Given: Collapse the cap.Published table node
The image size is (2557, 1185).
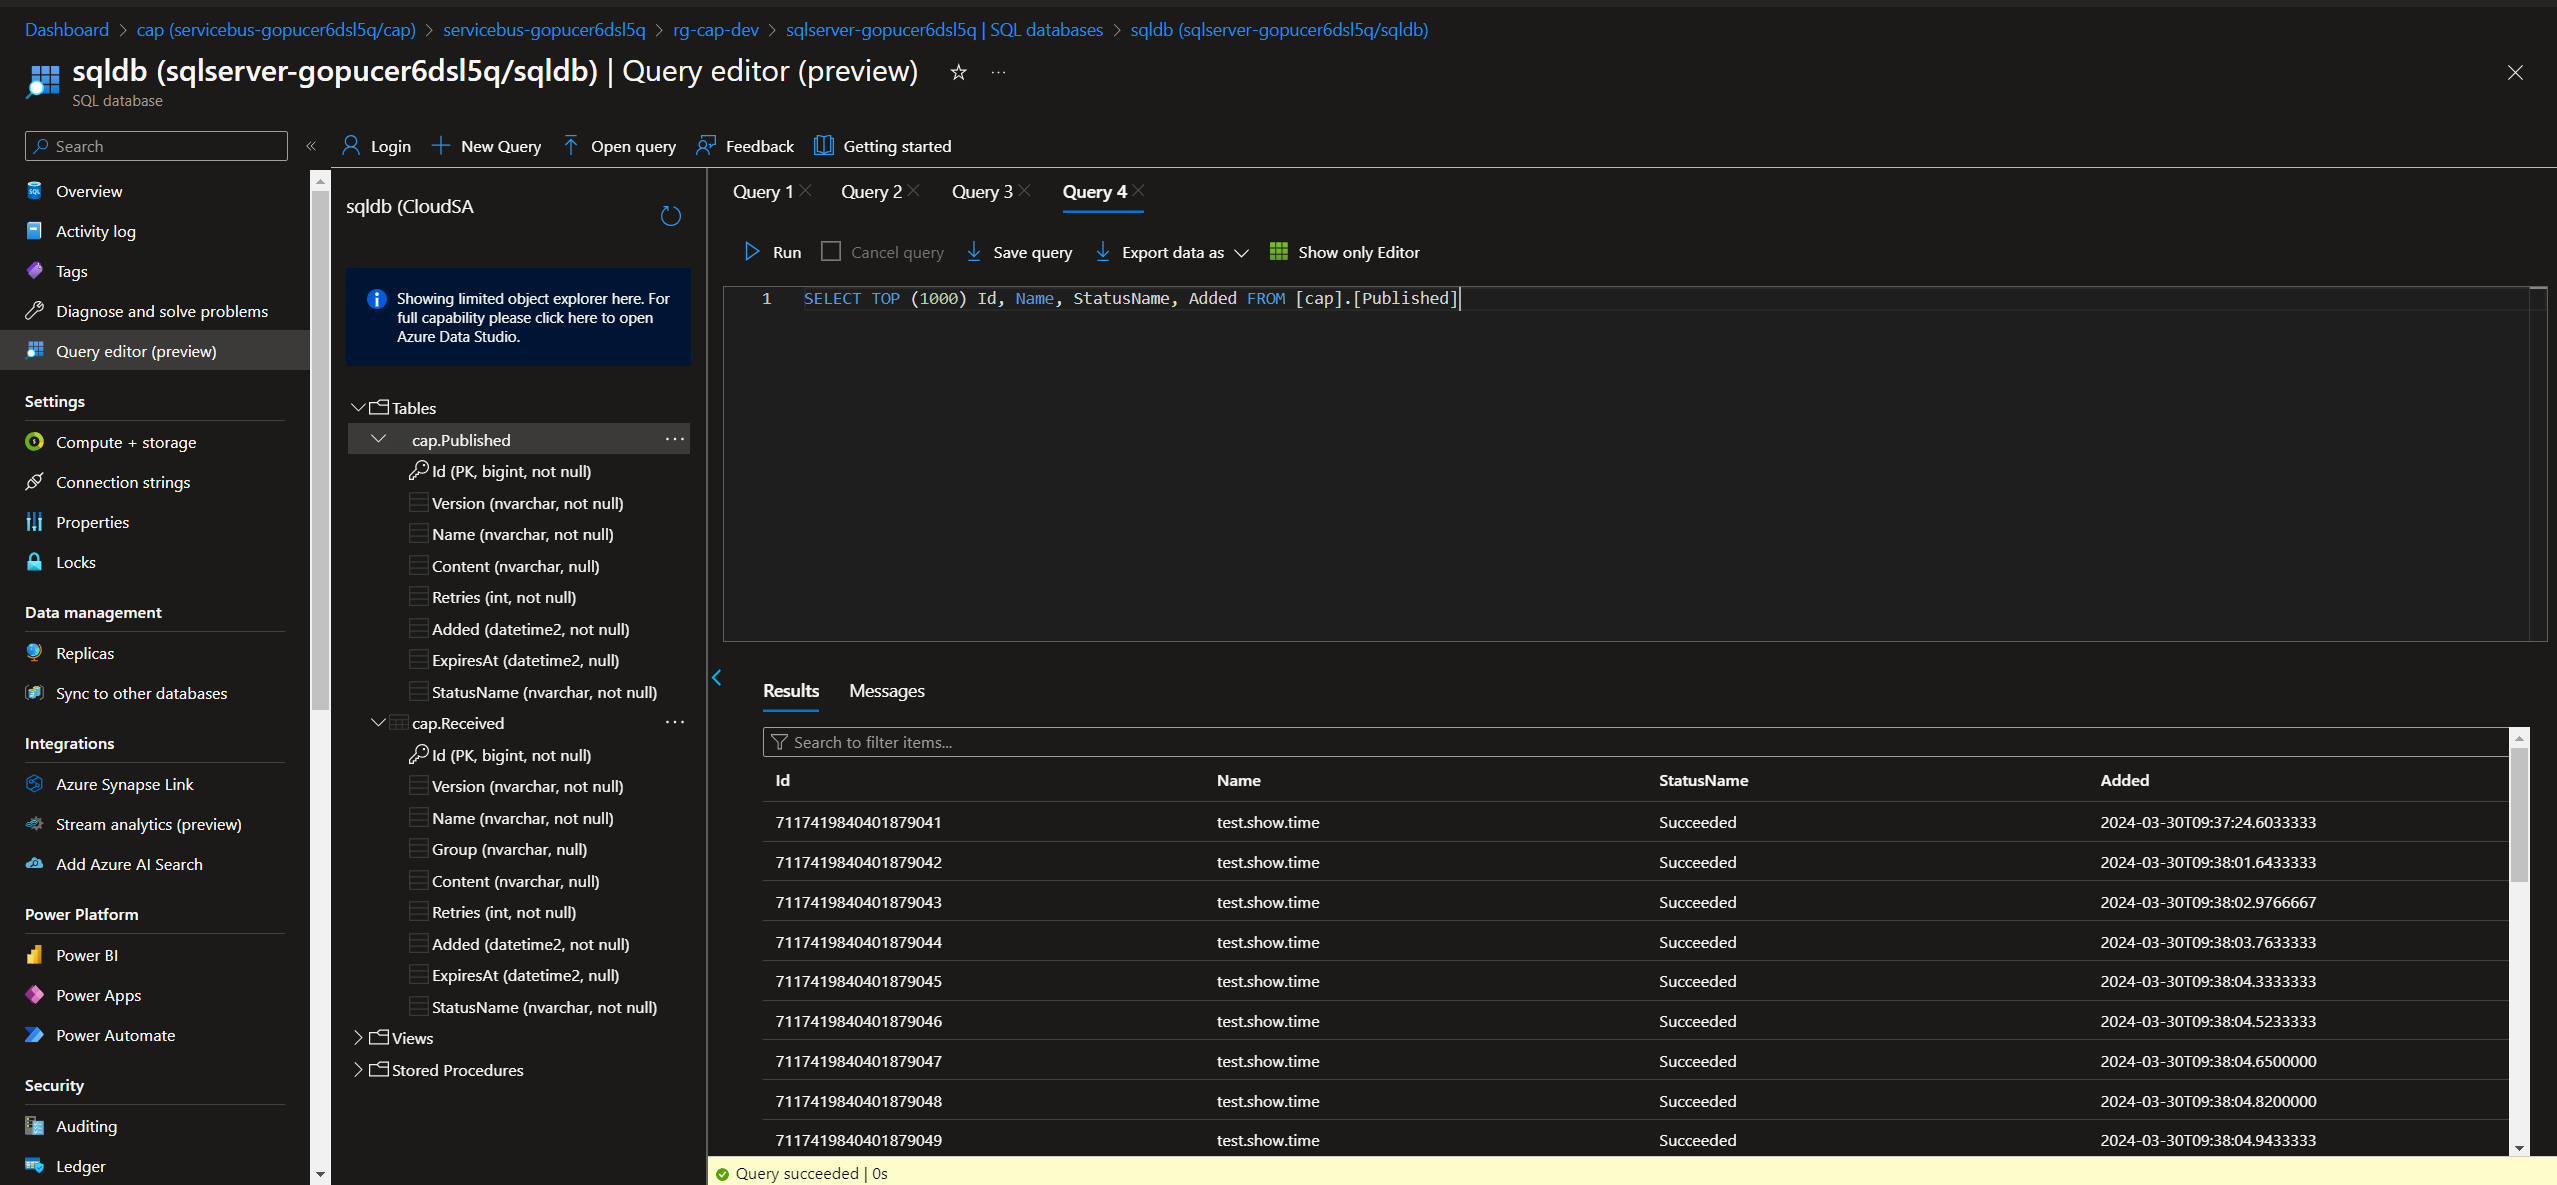Looking at the screenshot, I should point(378,439).
